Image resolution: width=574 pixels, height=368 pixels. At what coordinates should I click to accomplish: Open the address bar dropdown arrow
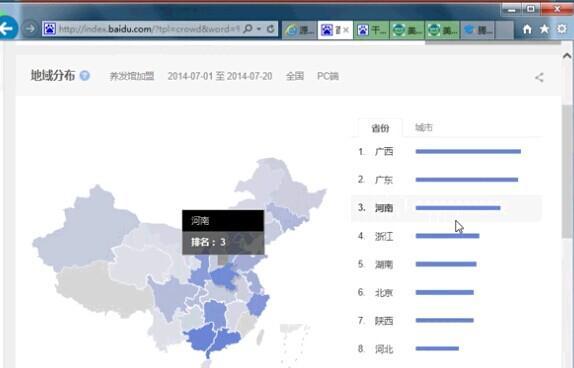tap(259, 29)
